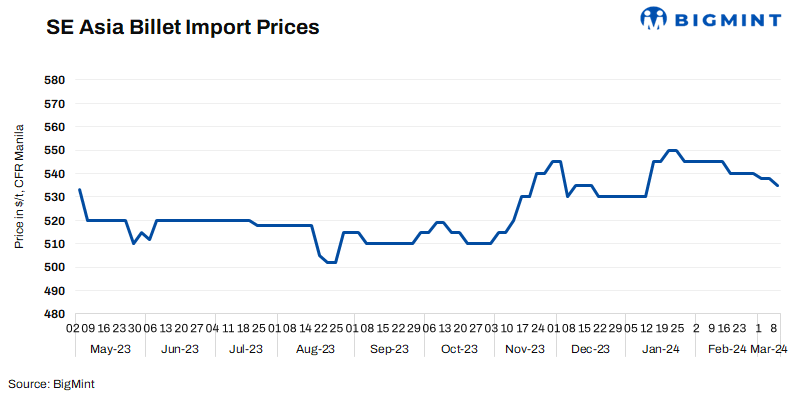This screenshot has width=799, height=401.
Task: Pick the Aug-23 month label
Action: pos(314,349)
